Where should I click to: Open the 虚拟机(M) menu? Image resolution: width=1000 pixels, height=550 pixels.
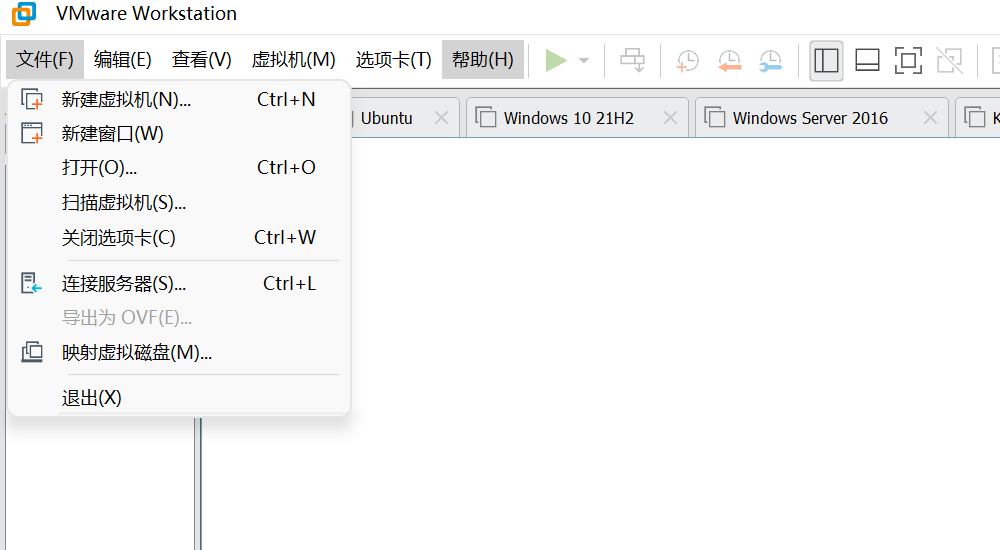pos(293,60)
